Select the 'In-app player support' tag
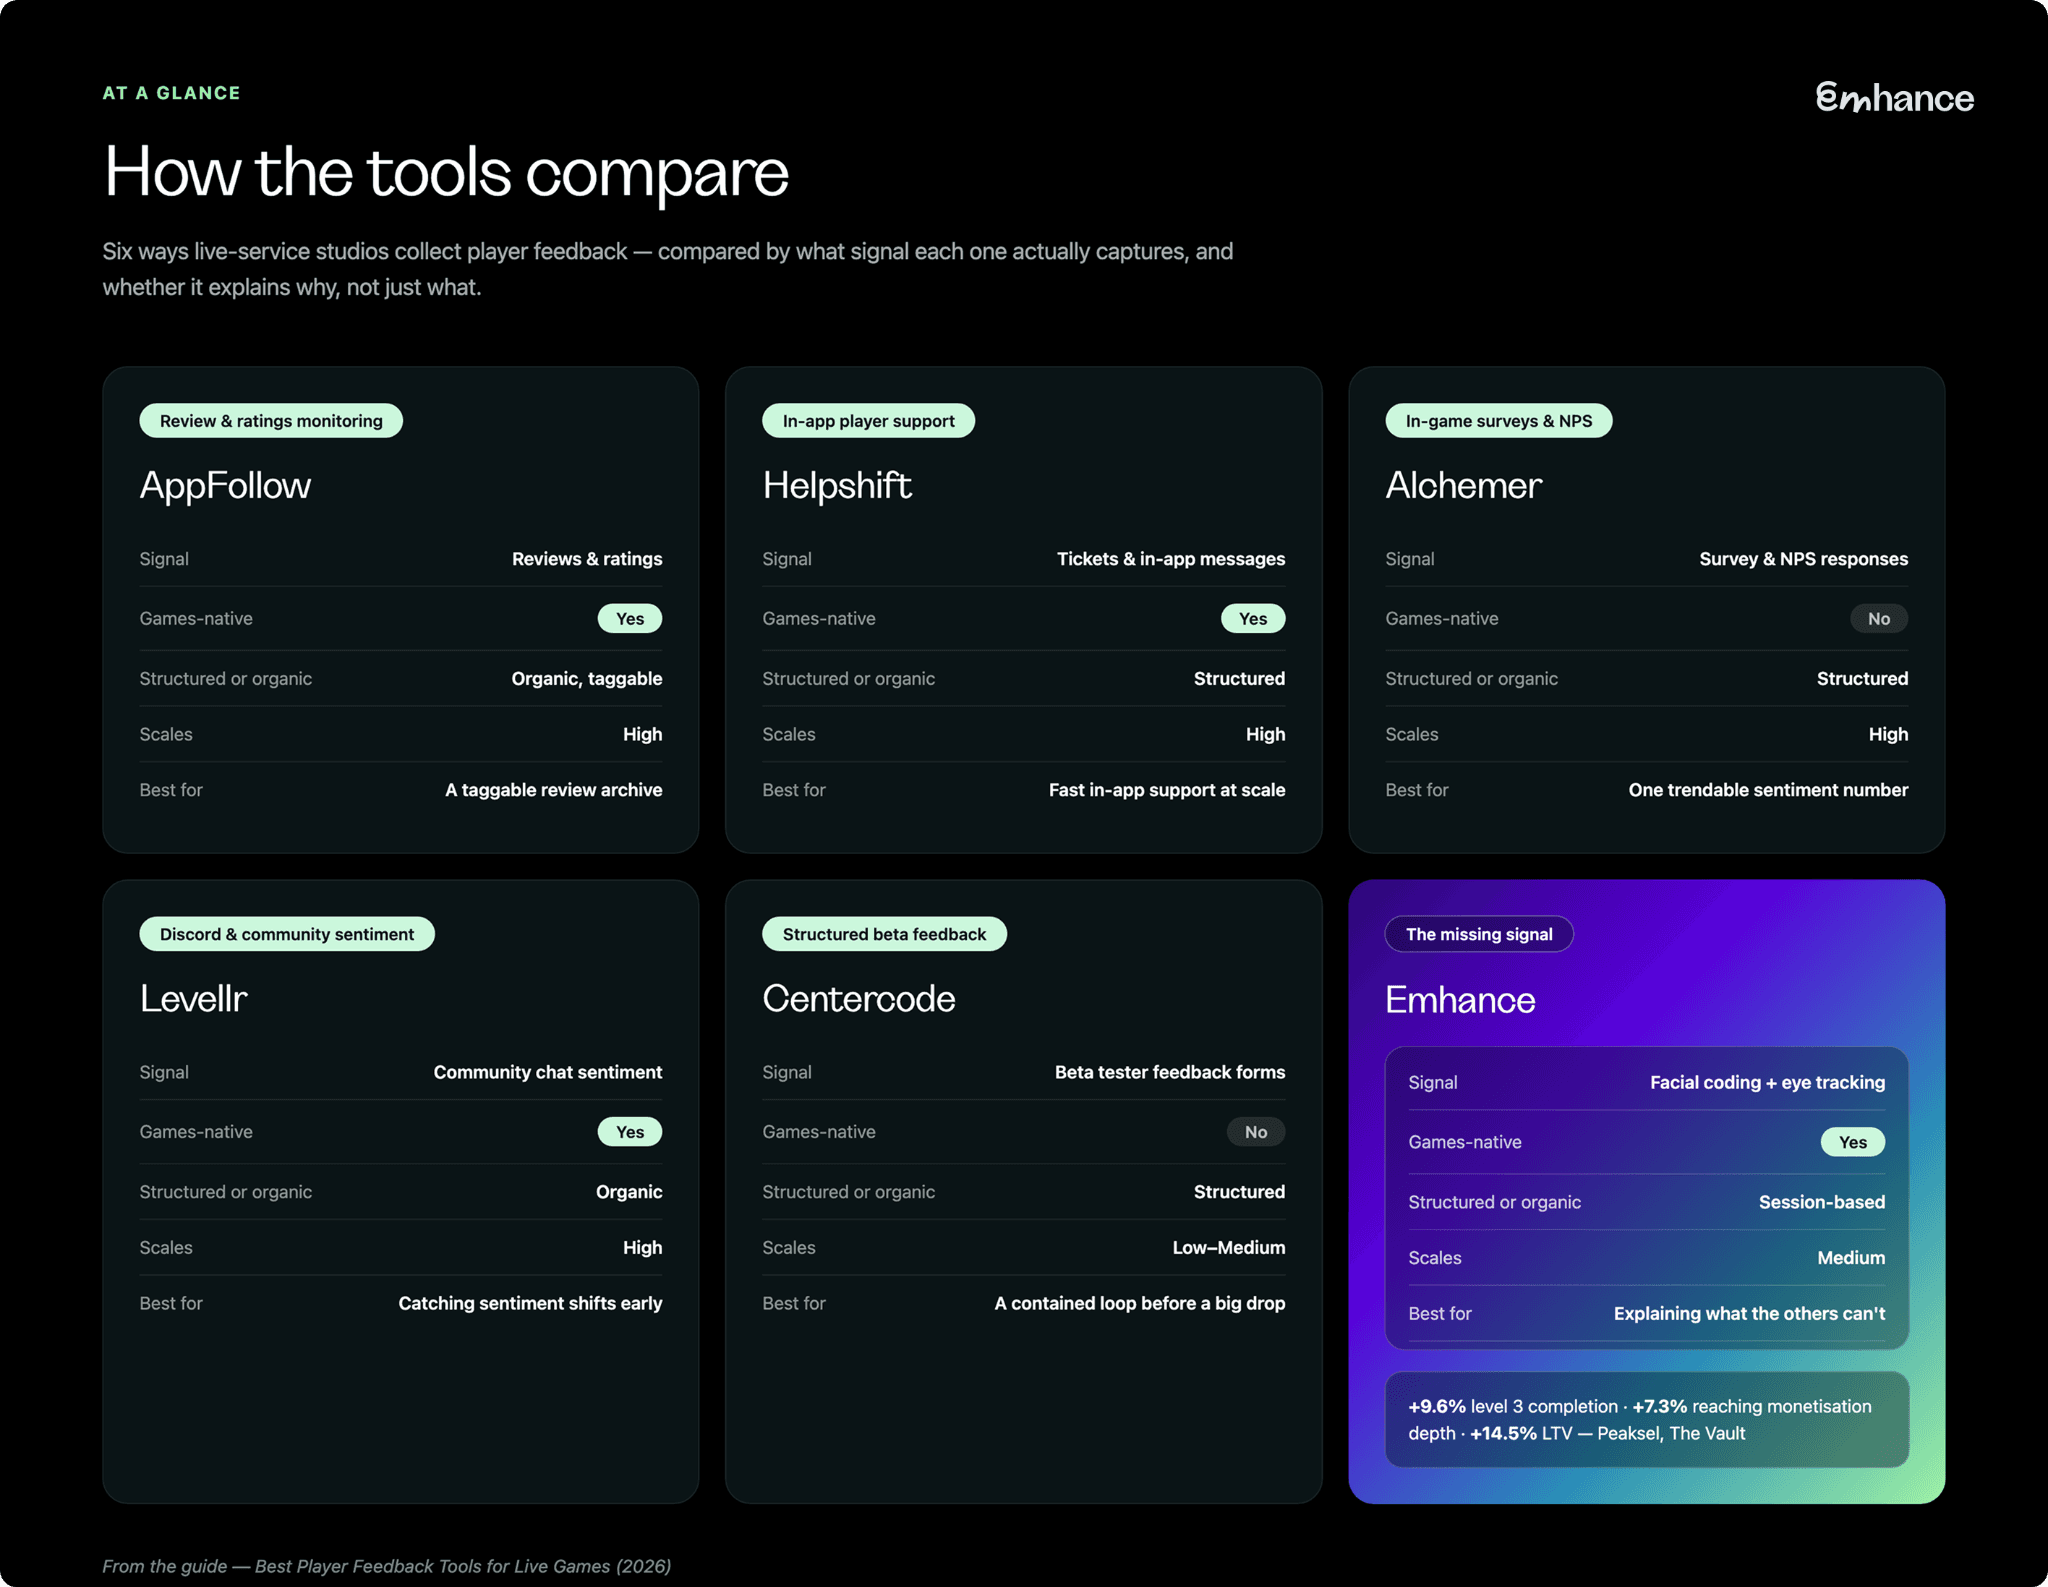This screenshot has width=2048, height=1587. (x=868, y=421)
